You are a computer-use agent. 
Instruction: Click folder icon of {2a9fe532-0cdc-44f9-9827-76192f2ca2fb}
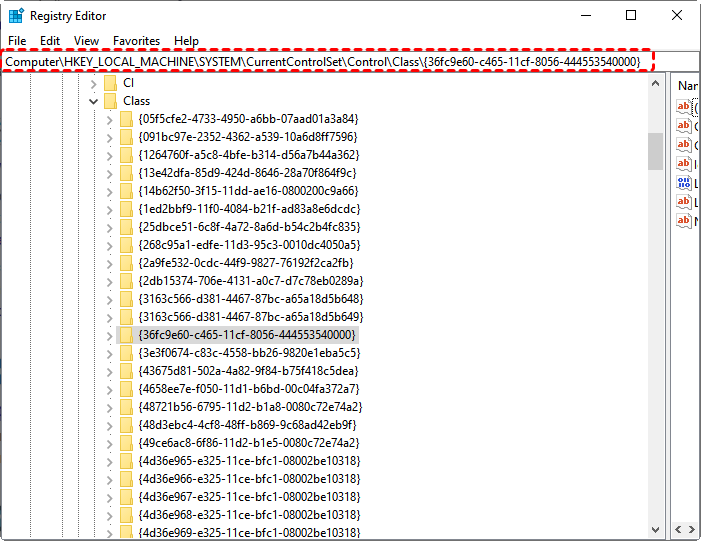127,263
